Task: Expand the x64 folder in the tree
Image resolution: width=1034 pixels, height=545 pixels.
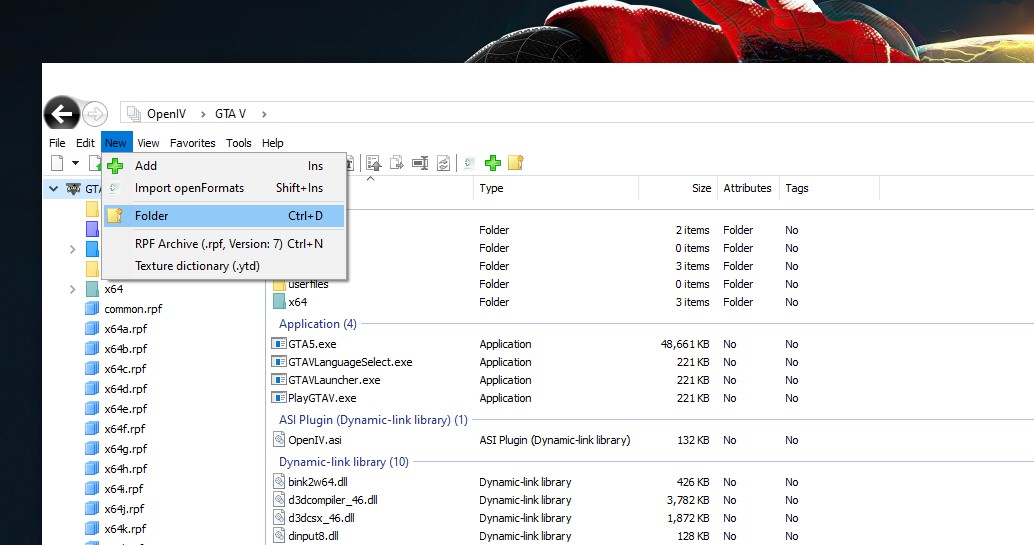Action: [72, 289]
